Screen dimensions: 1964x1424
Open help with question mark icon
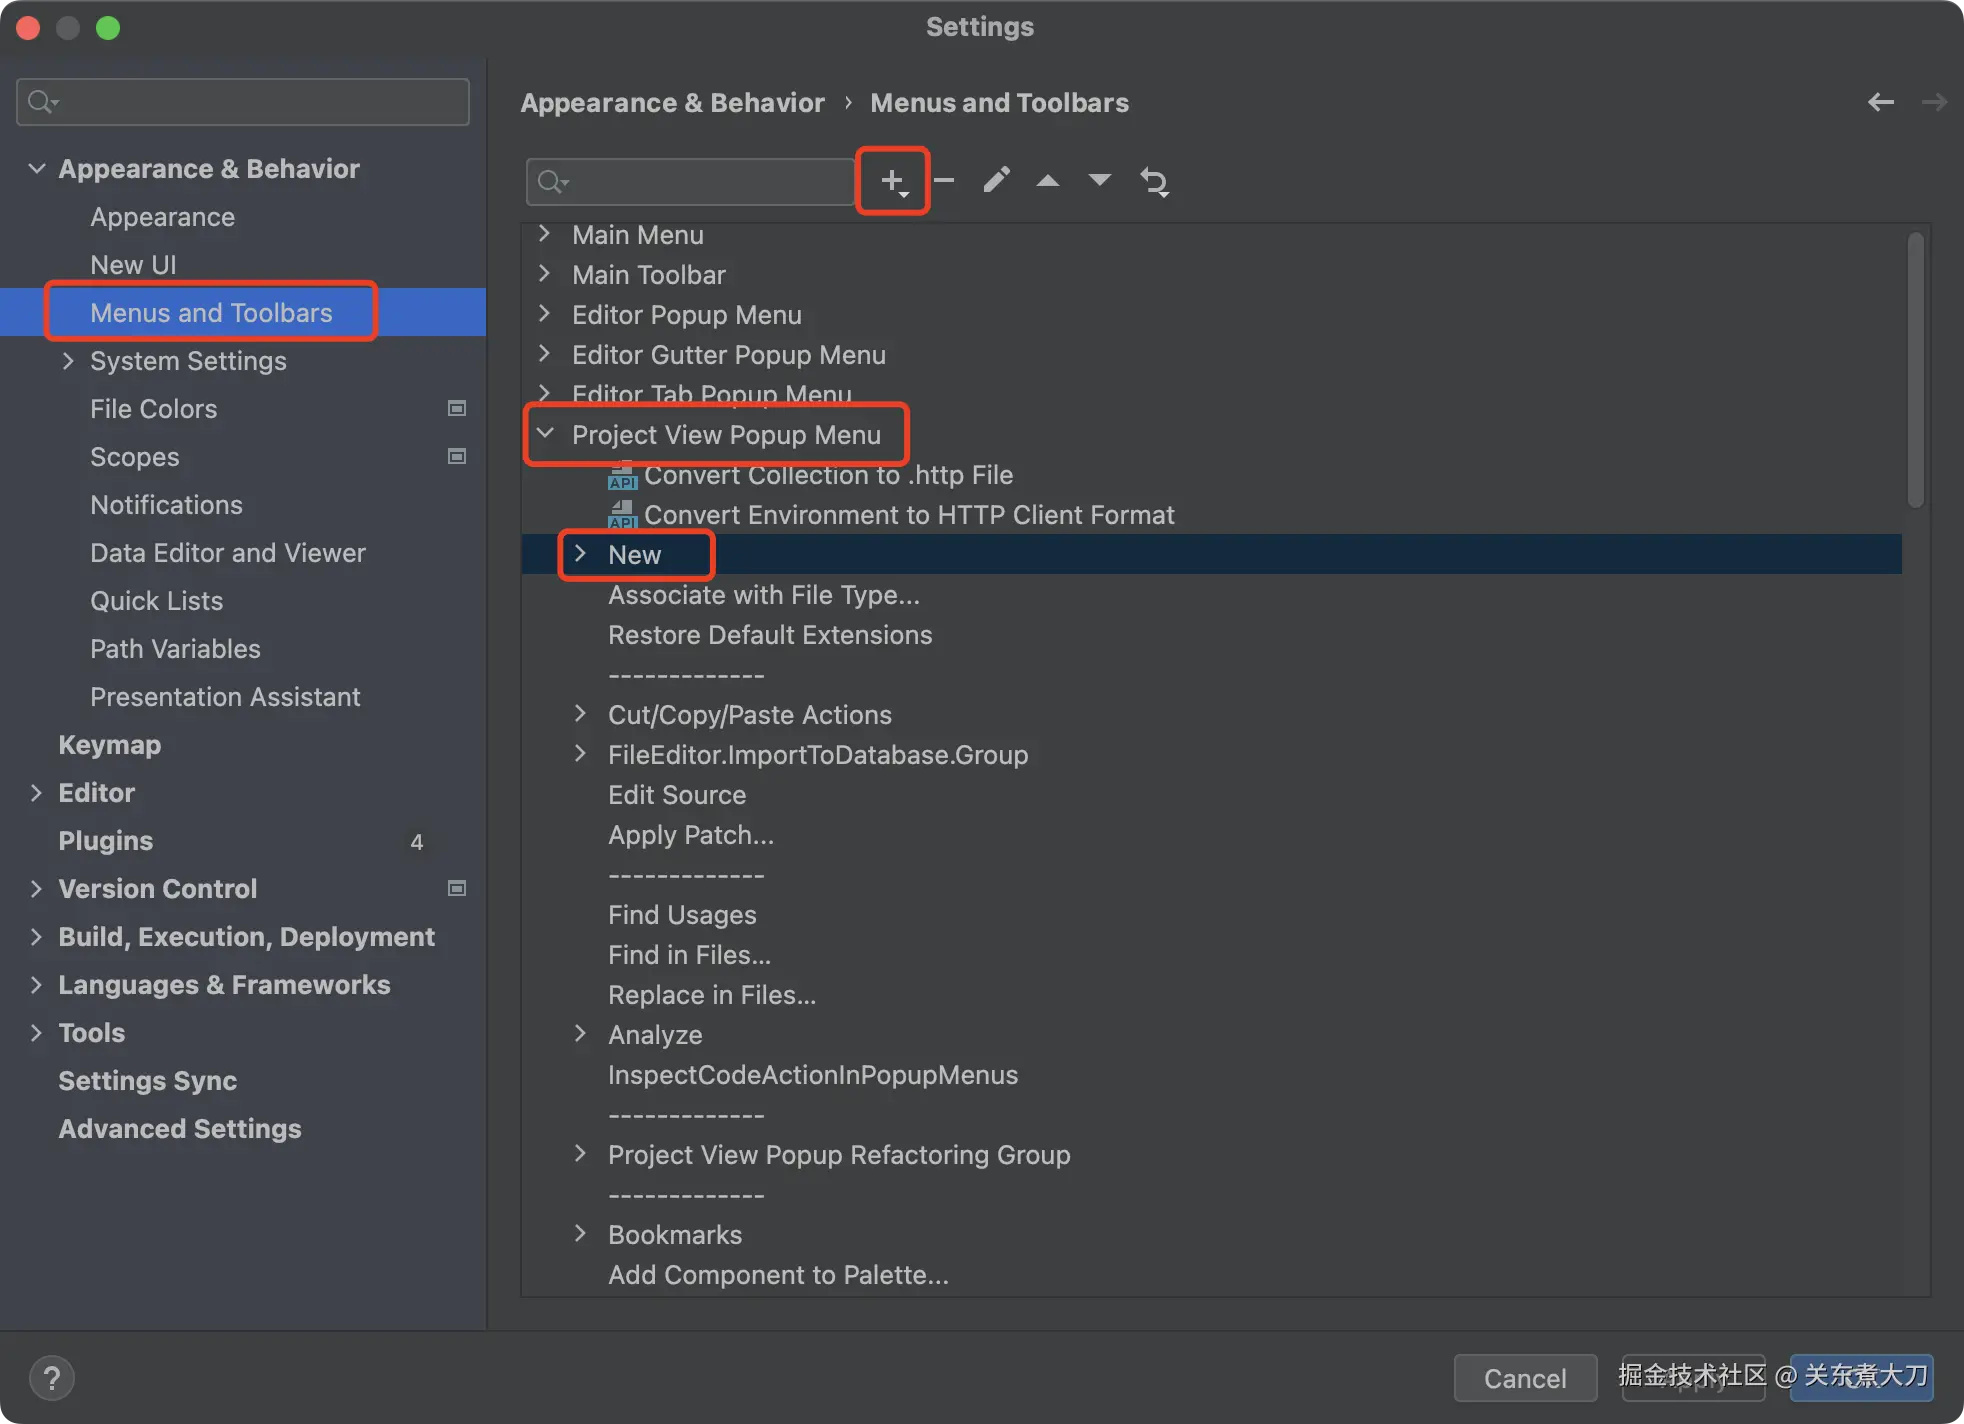[52, 1378]
